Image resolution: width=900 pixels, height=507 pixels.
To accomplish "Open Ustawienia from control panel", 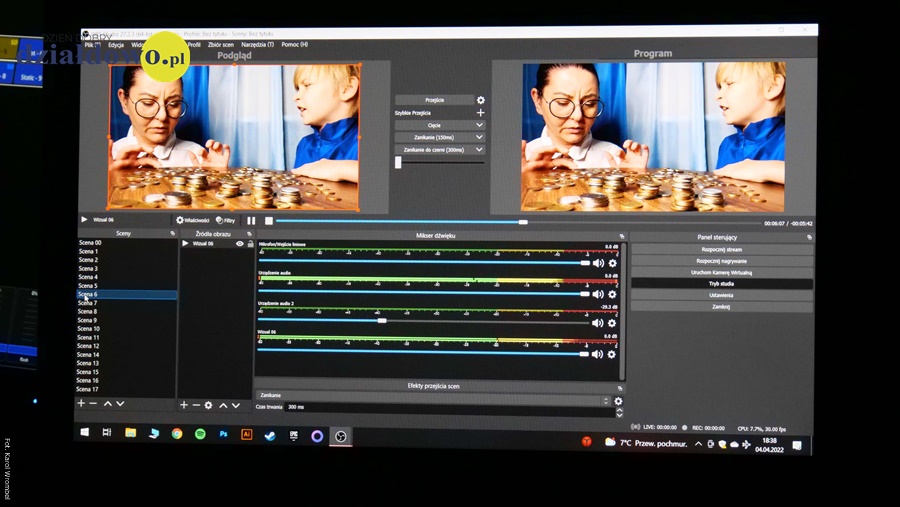I will pyautogui.click(x=721, y=295).
